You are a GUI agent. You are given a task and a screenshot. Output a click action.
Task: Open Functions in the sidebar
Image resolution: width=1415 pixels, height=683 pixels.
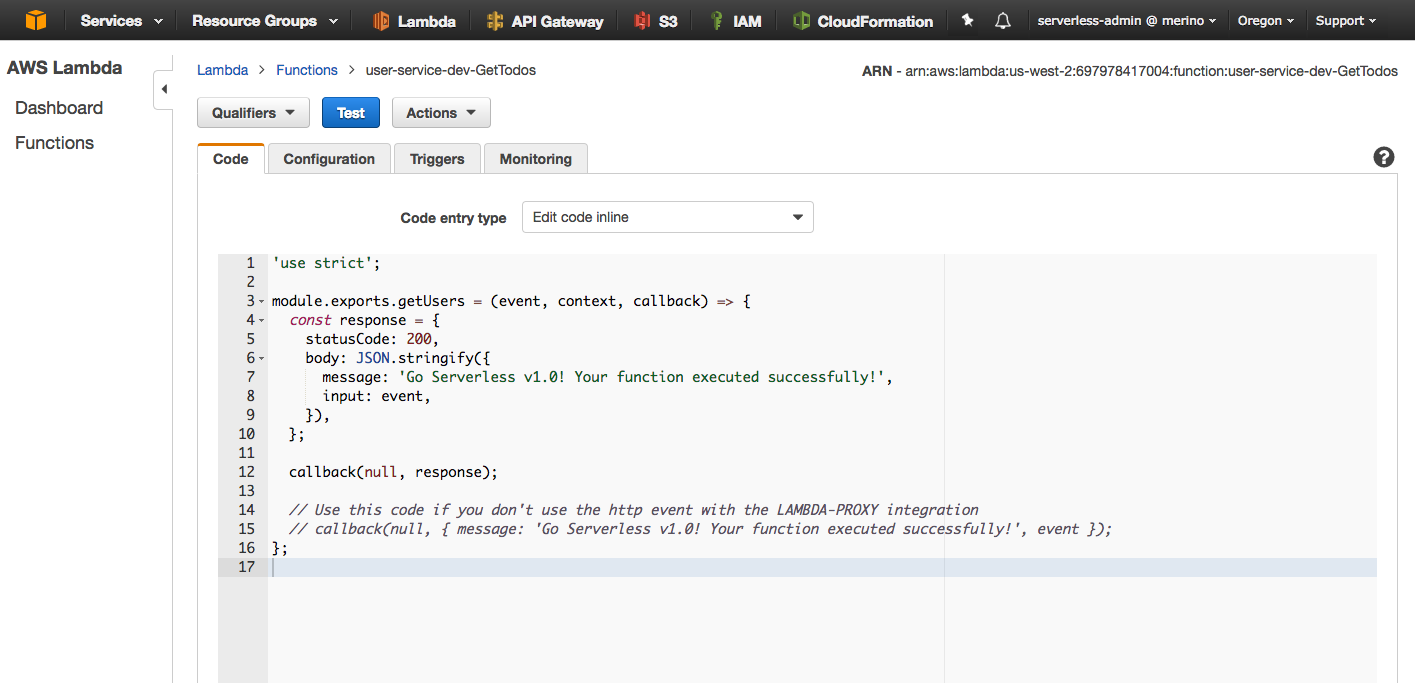coord(54,143)
